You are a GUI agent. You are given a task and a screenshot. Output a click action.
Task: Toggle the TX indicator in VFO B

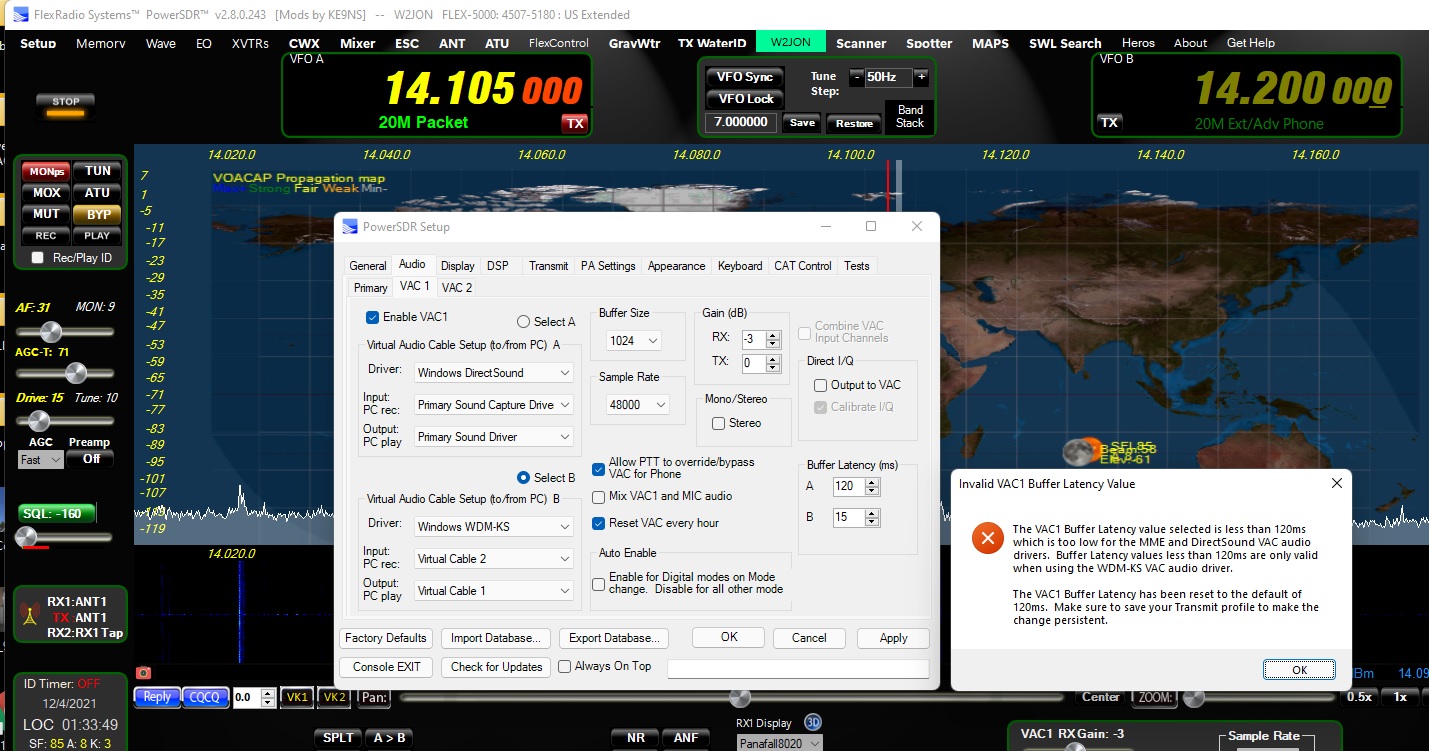(x=1109, y=122)
